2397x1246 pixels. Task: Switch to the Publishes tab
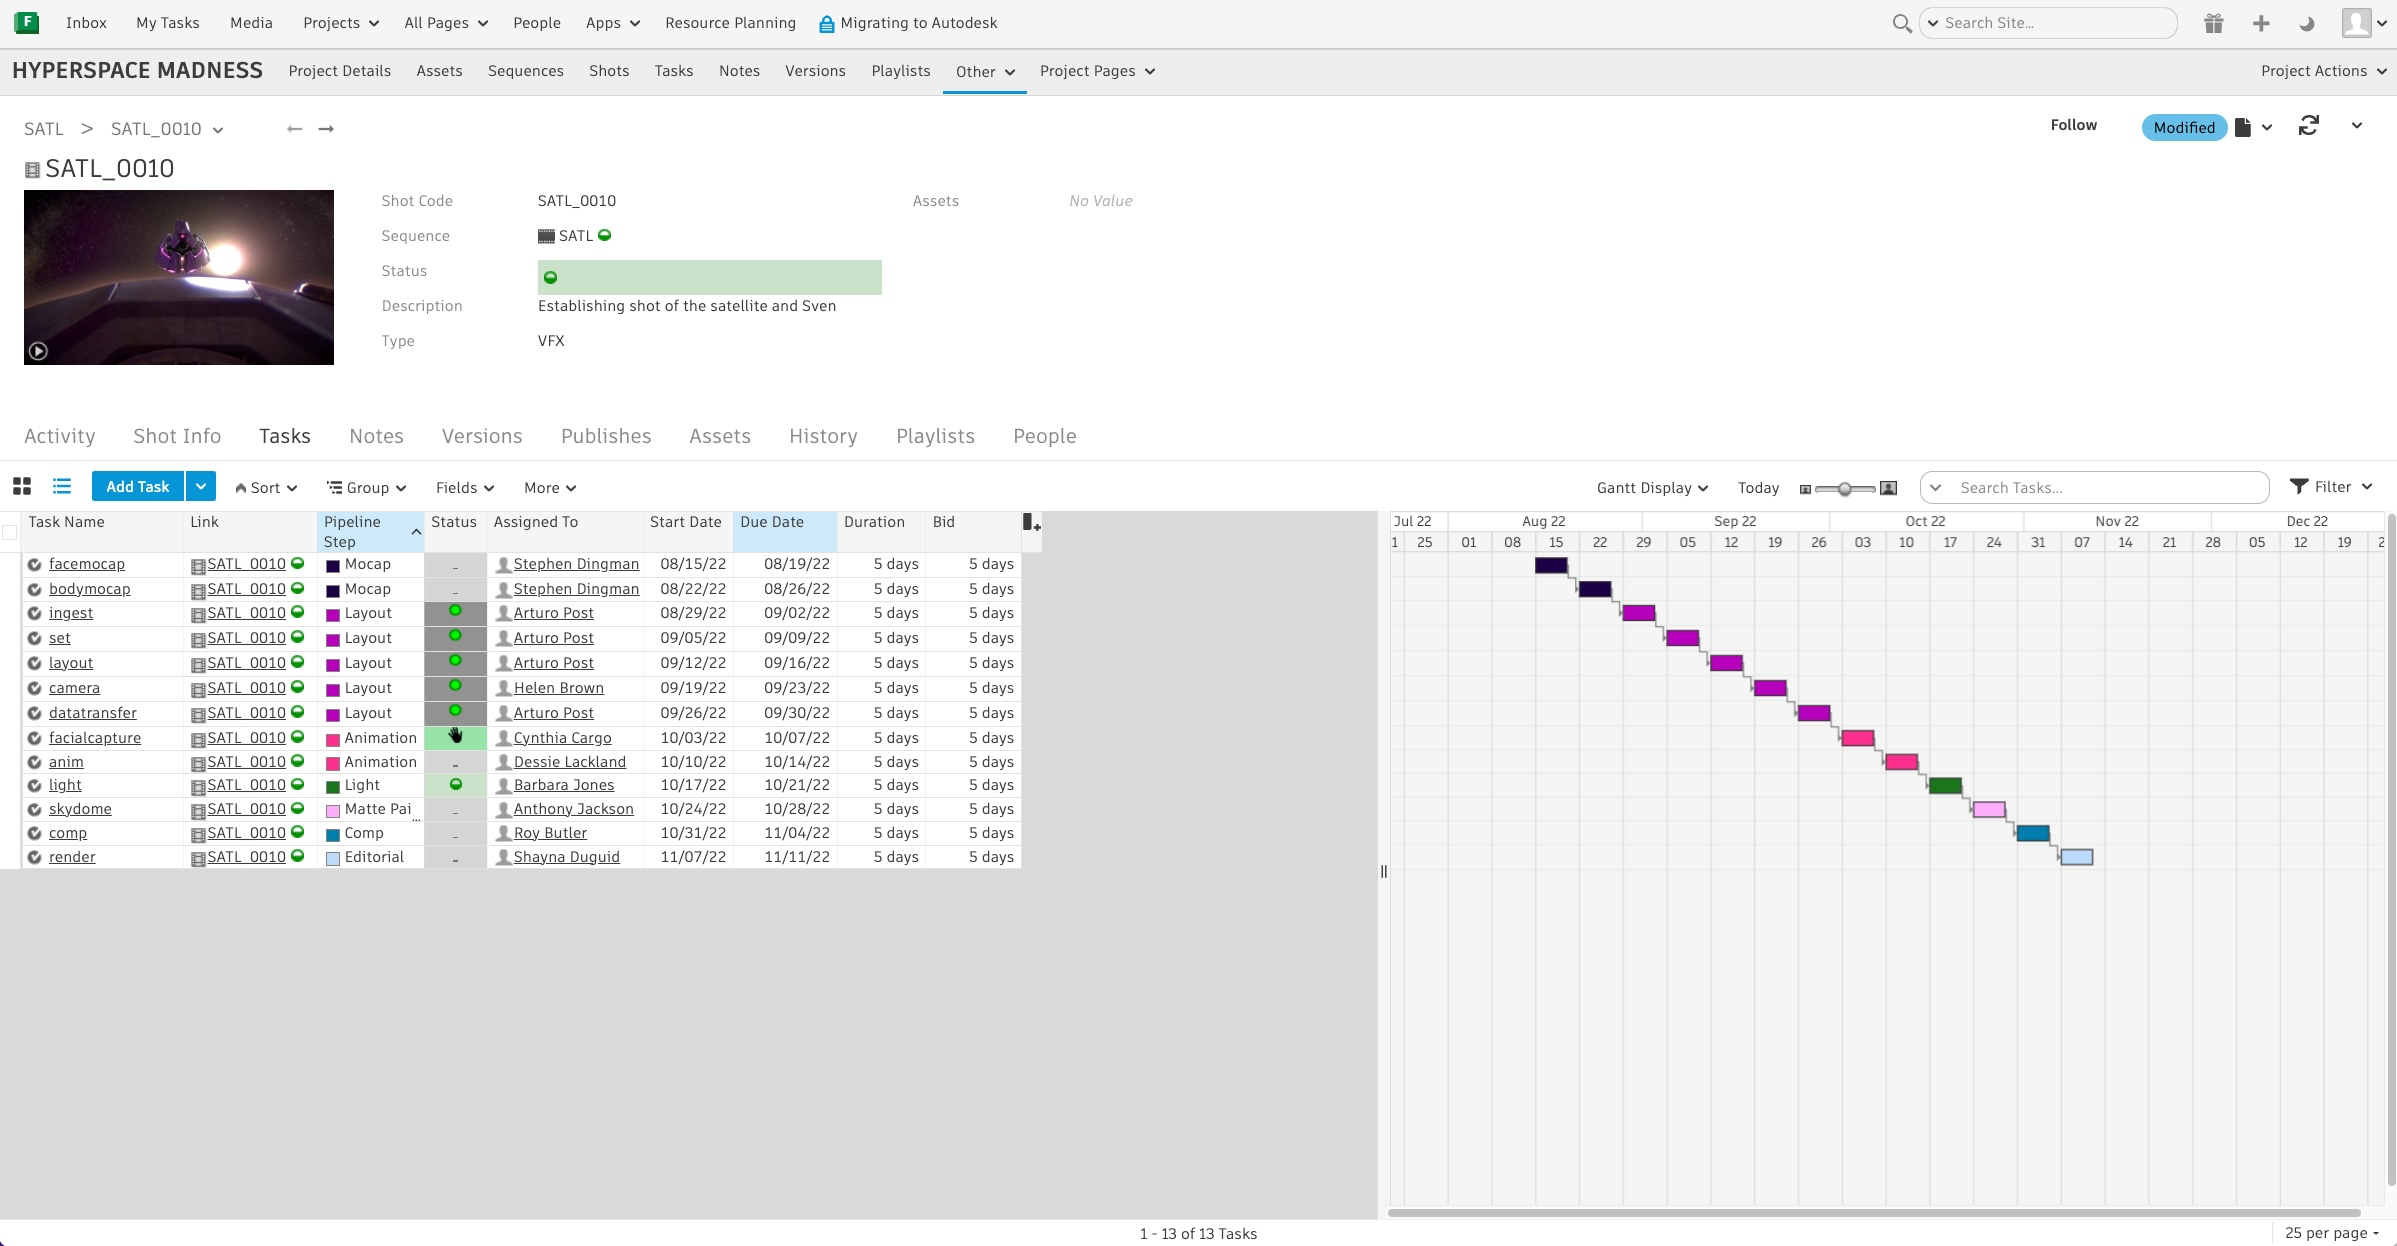[x=606, y=436]
